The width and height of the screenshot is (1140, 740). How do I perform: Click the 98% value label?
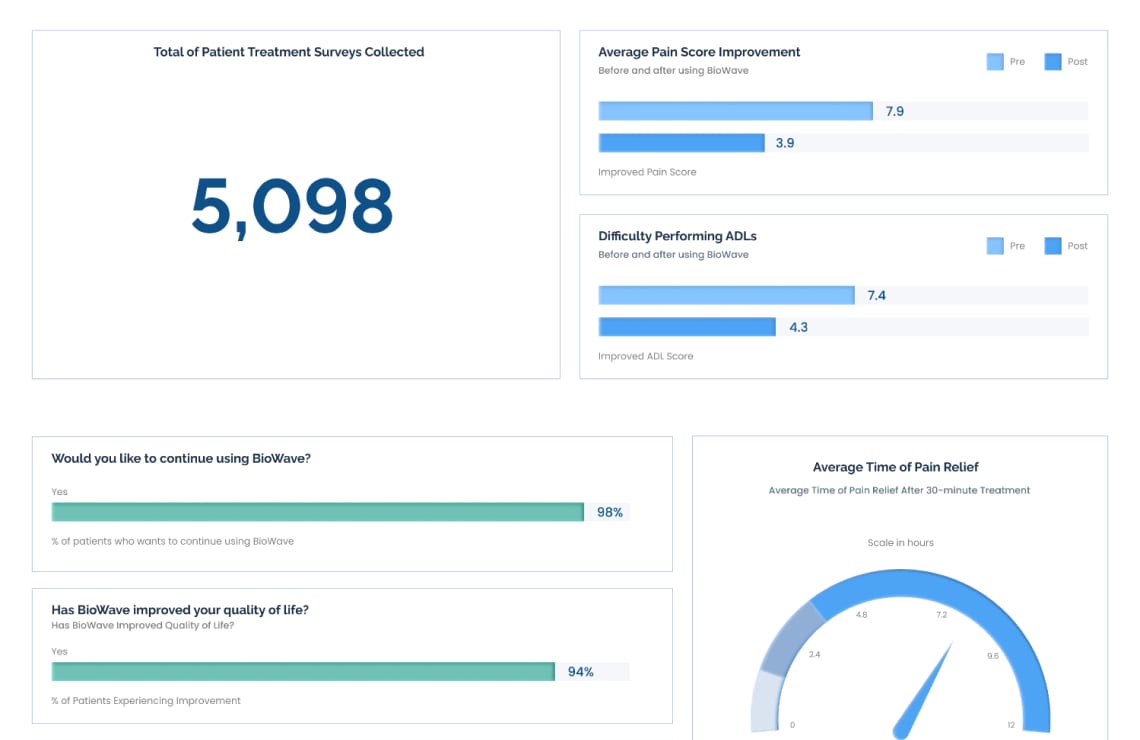pos(609,512)
